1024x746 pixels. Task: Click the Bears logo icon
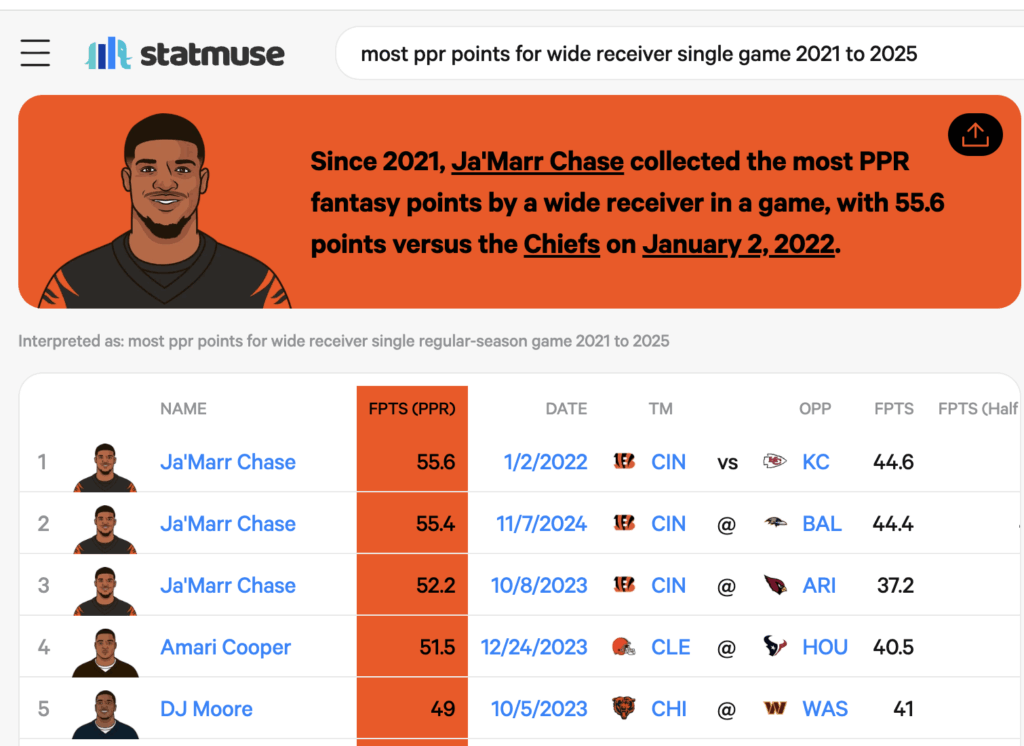[x=625, y=709]
